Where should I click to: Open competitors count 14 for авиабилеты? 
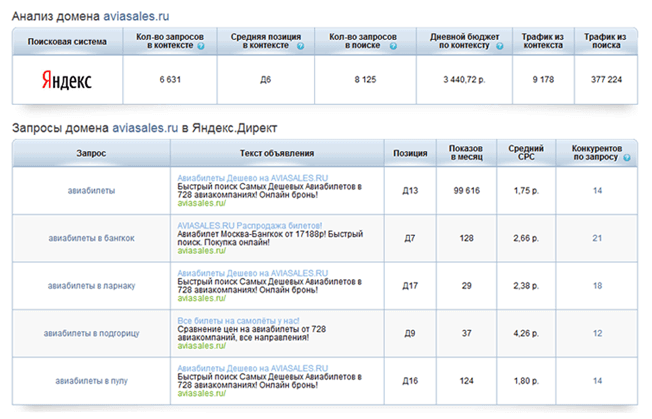tap(597, 190)
